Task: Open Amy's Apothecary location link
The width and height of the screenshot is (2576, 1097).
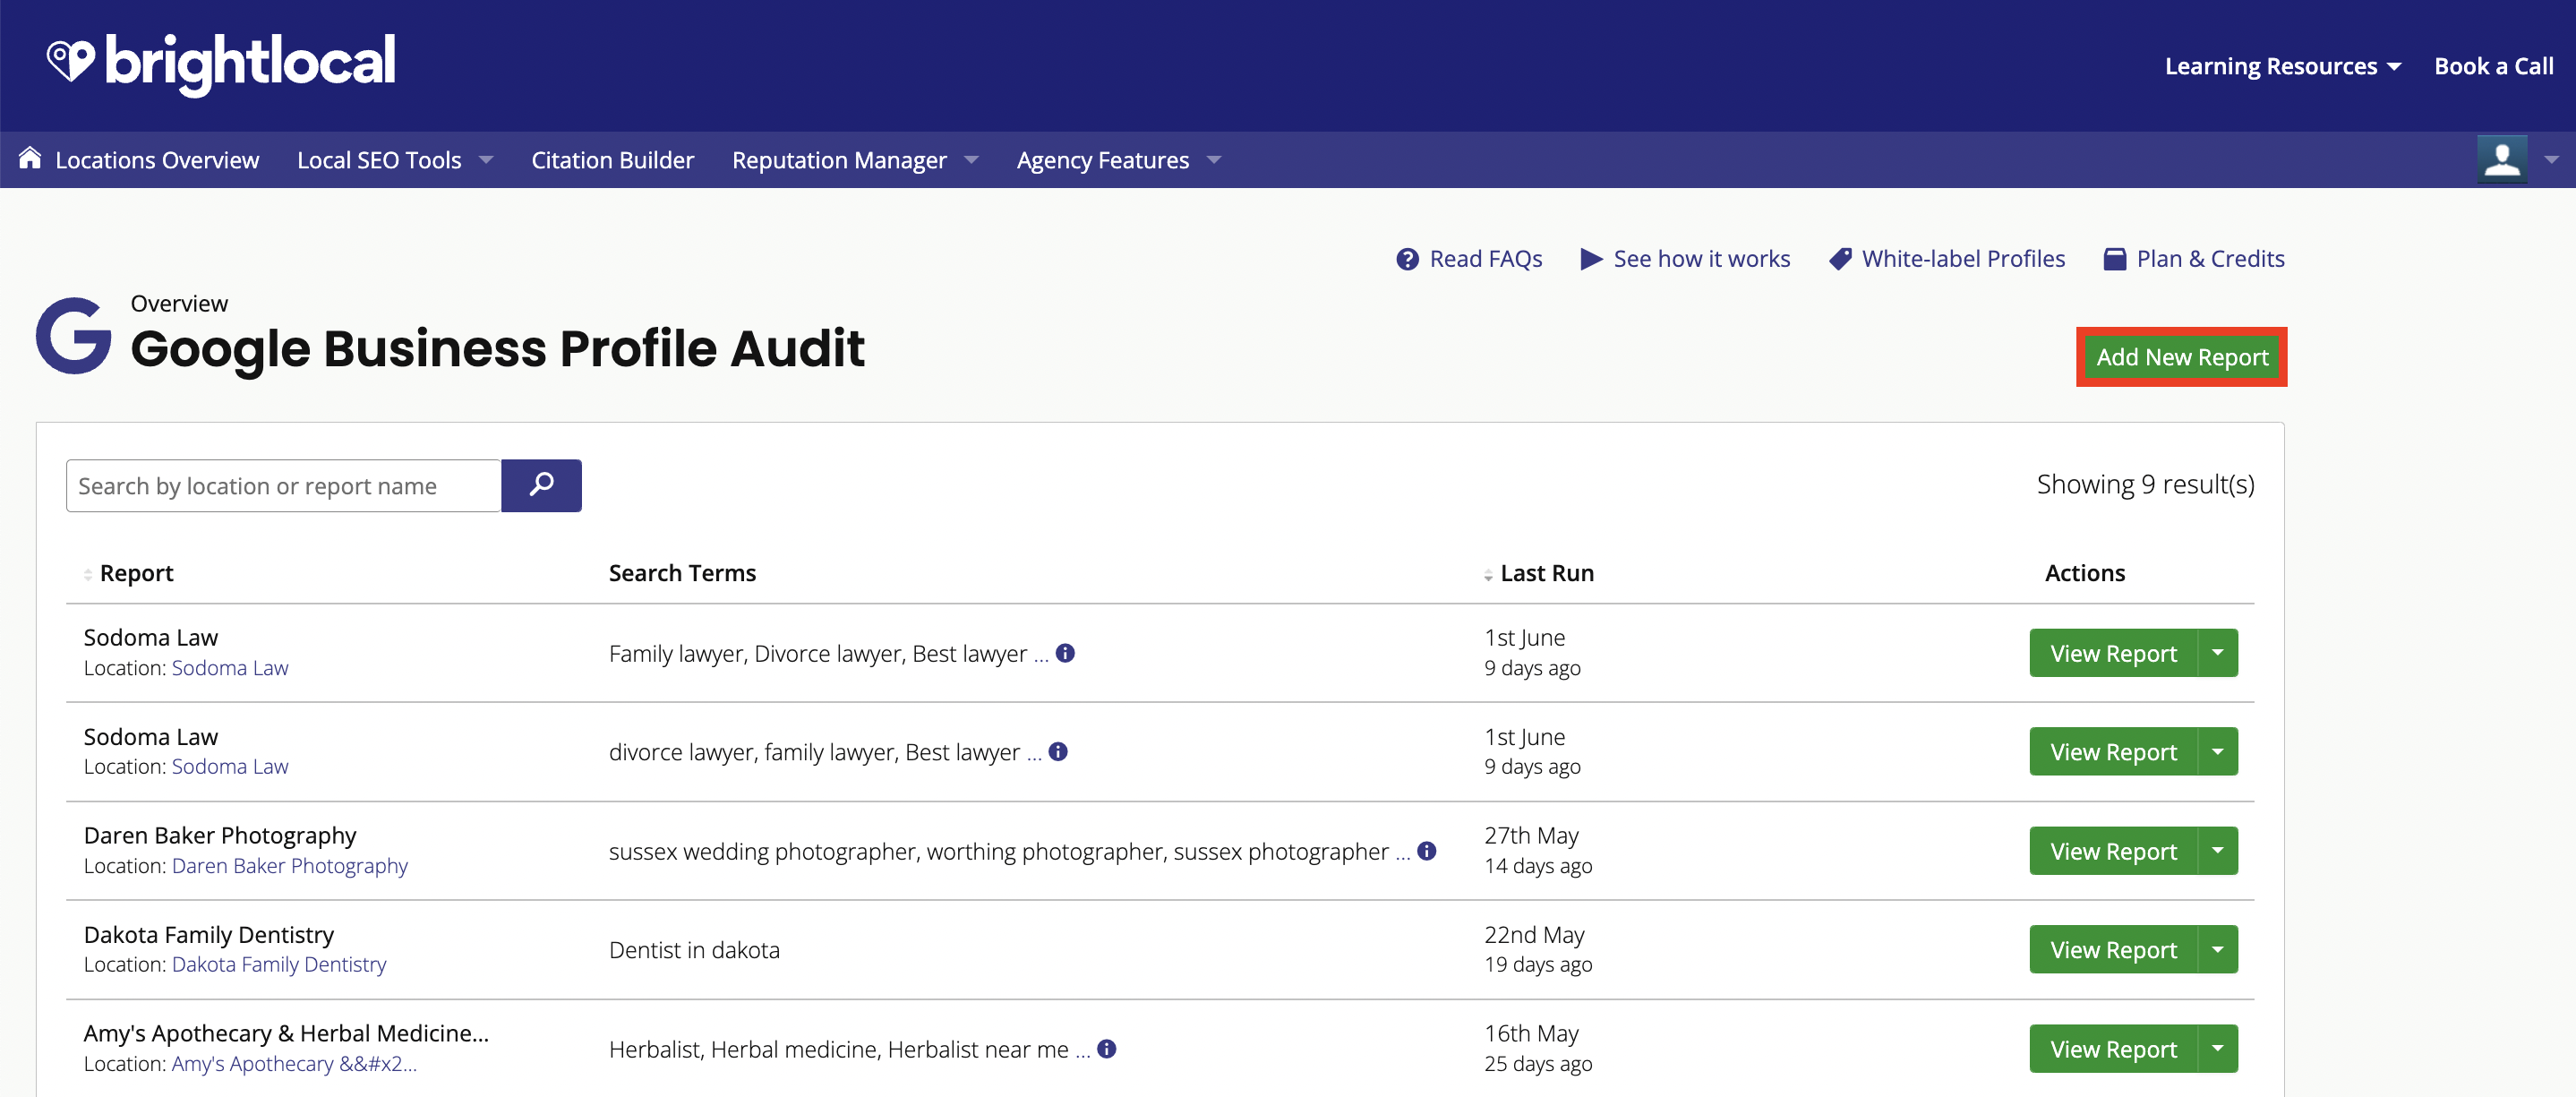Action: tap(294, 1064)
